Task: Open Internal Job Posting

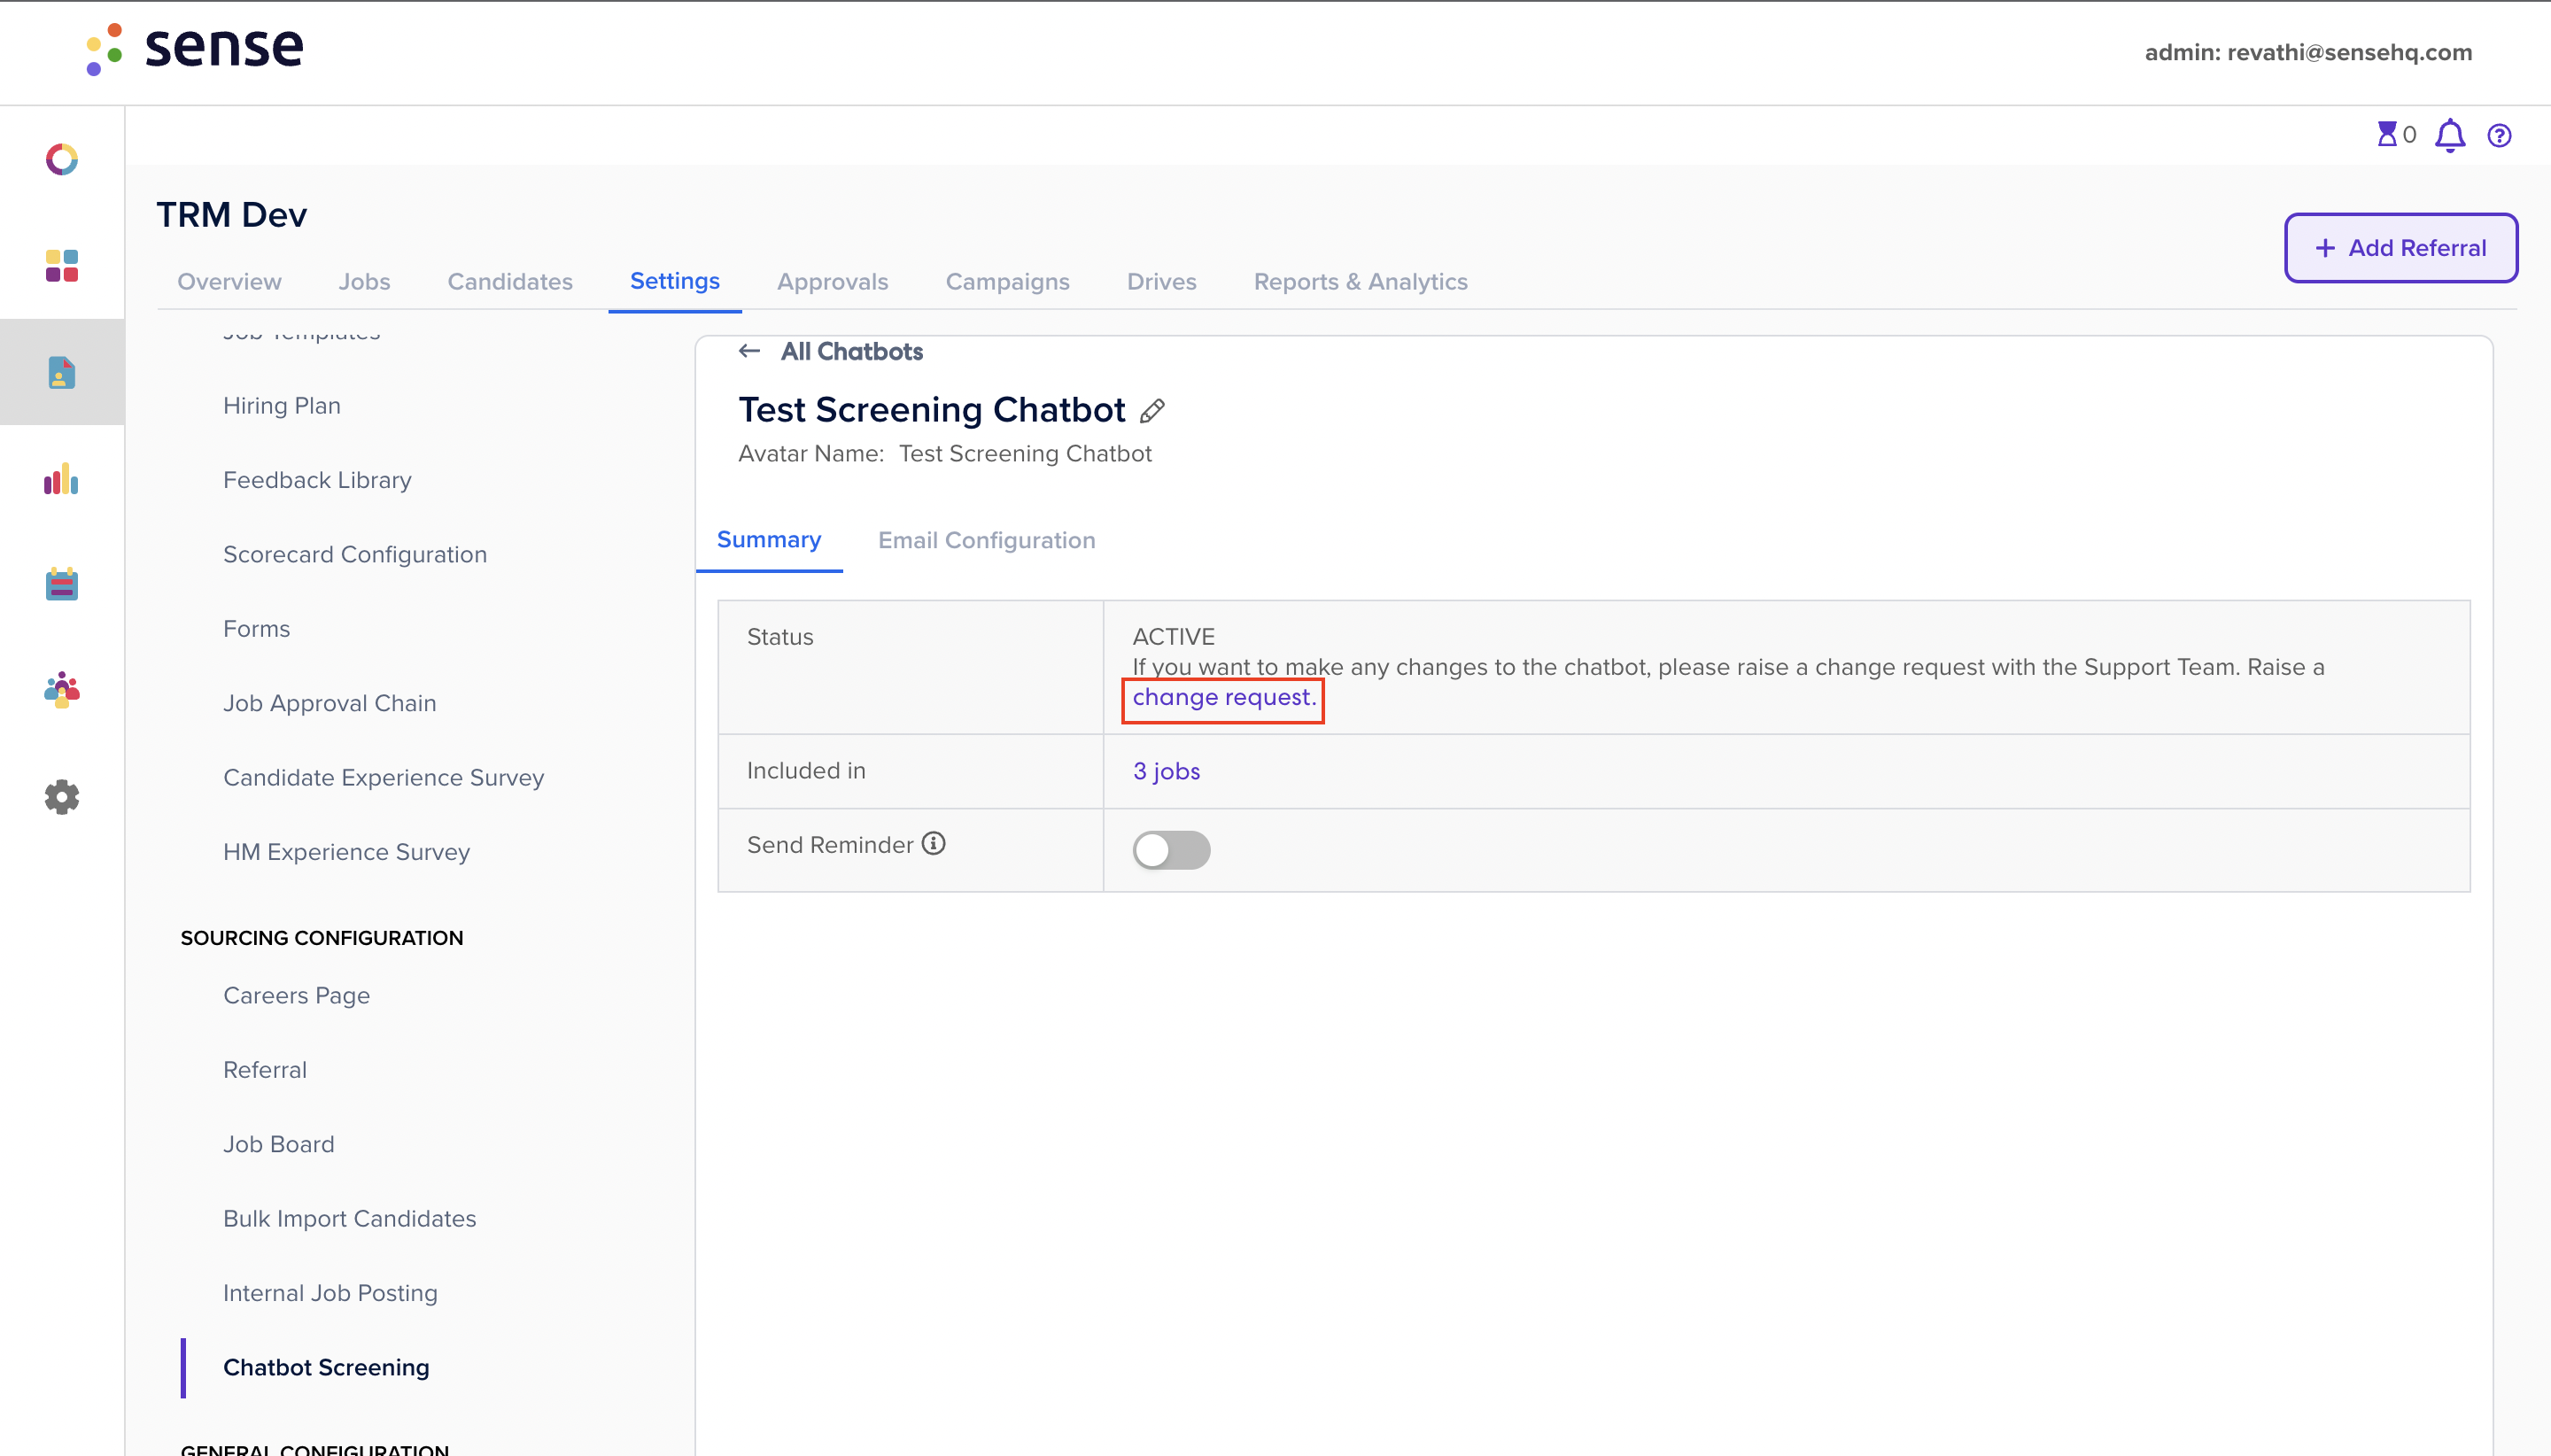Action: (x=331, y=1293)
